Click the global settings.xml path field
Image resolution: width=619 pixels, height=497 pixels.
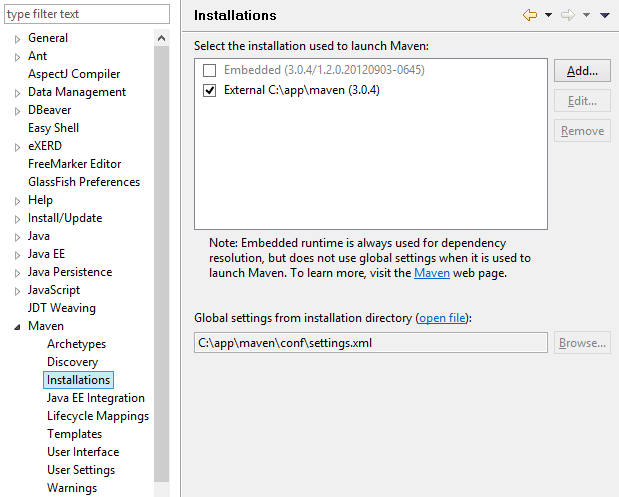(x=371, y=343)
